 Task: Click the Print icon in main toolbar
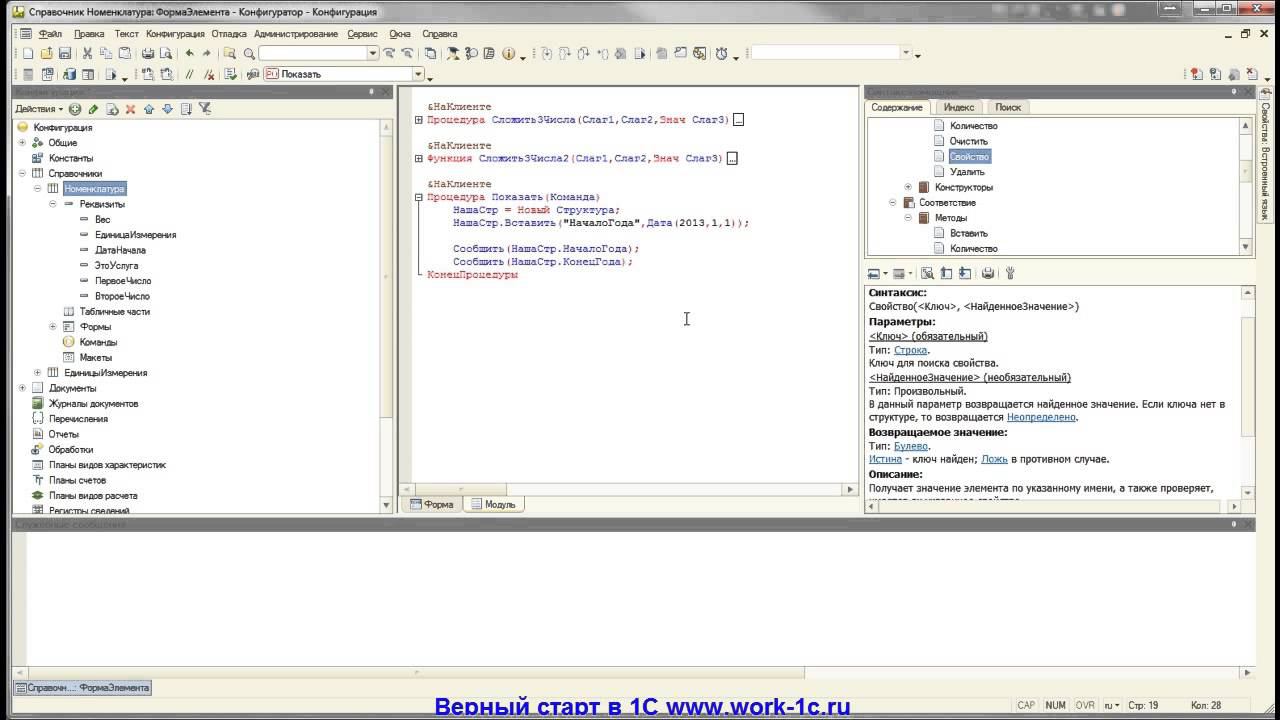[x=148, y=53]
